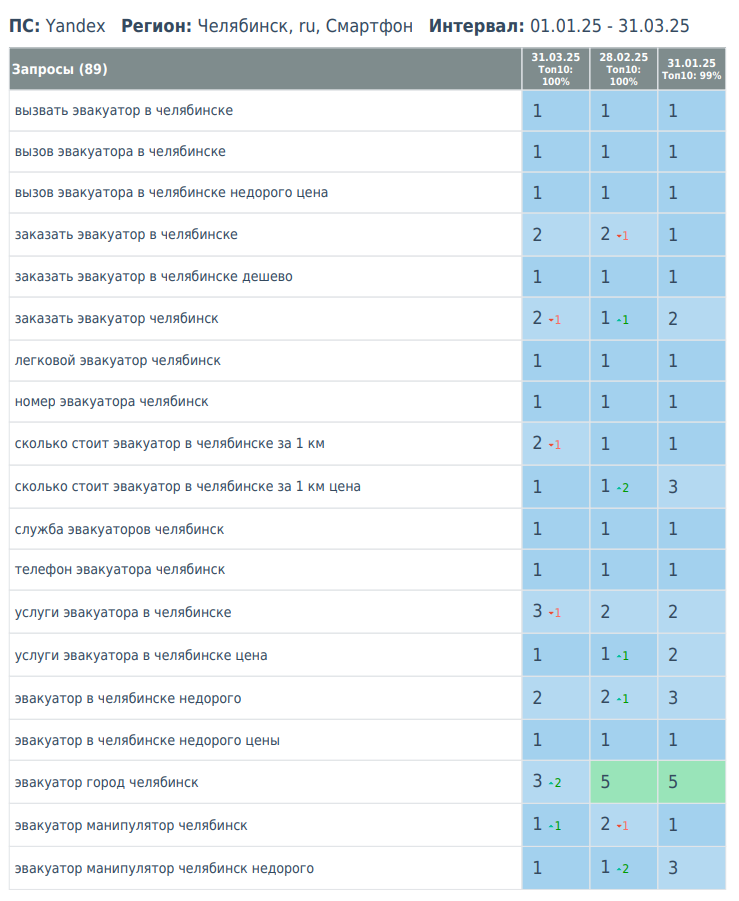
Task: Click the 'Yandex' search engine label
Action: tap(75, 26)
